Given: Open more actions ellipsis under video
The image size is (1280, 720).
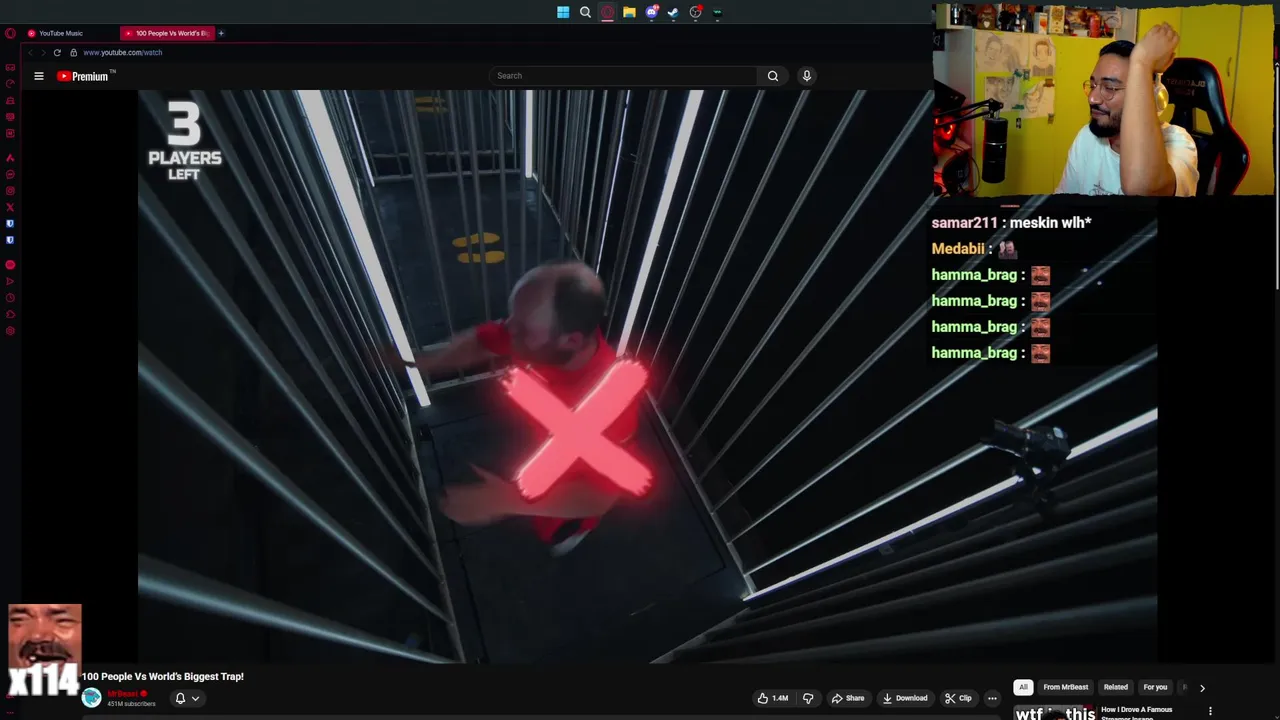Looking at the screenshot, I should point(992,698).
